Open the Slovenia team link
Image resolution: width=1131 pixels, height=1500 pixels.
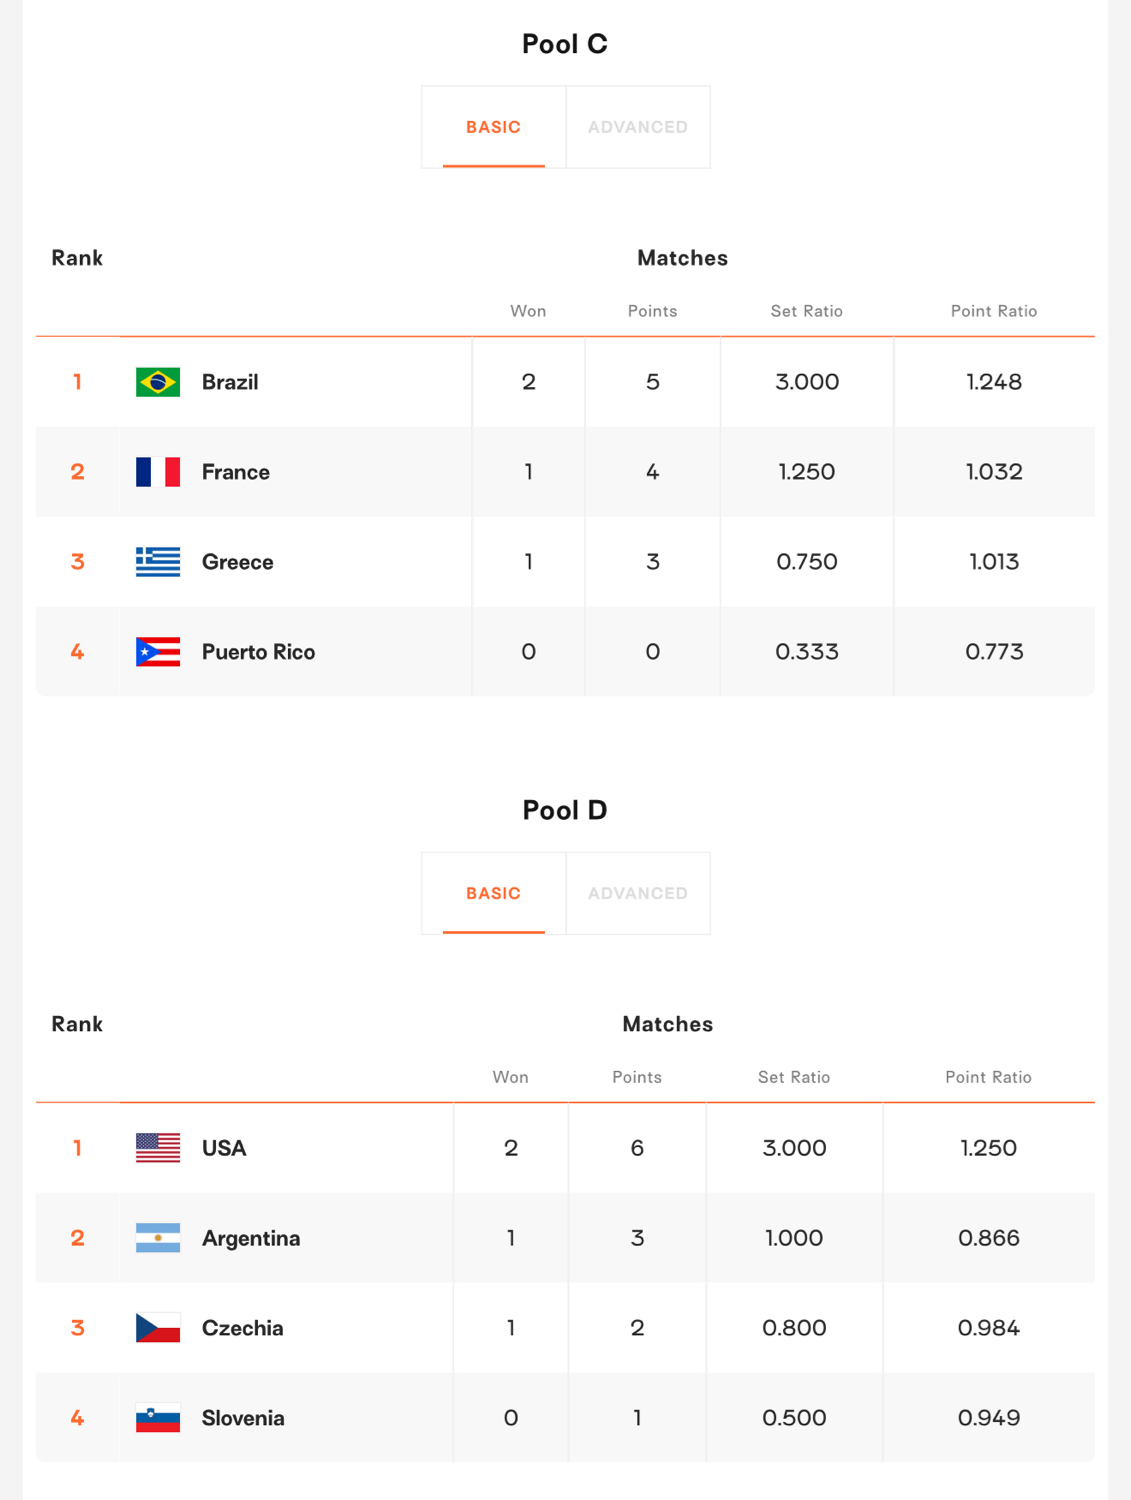[x=243, y=1418]
